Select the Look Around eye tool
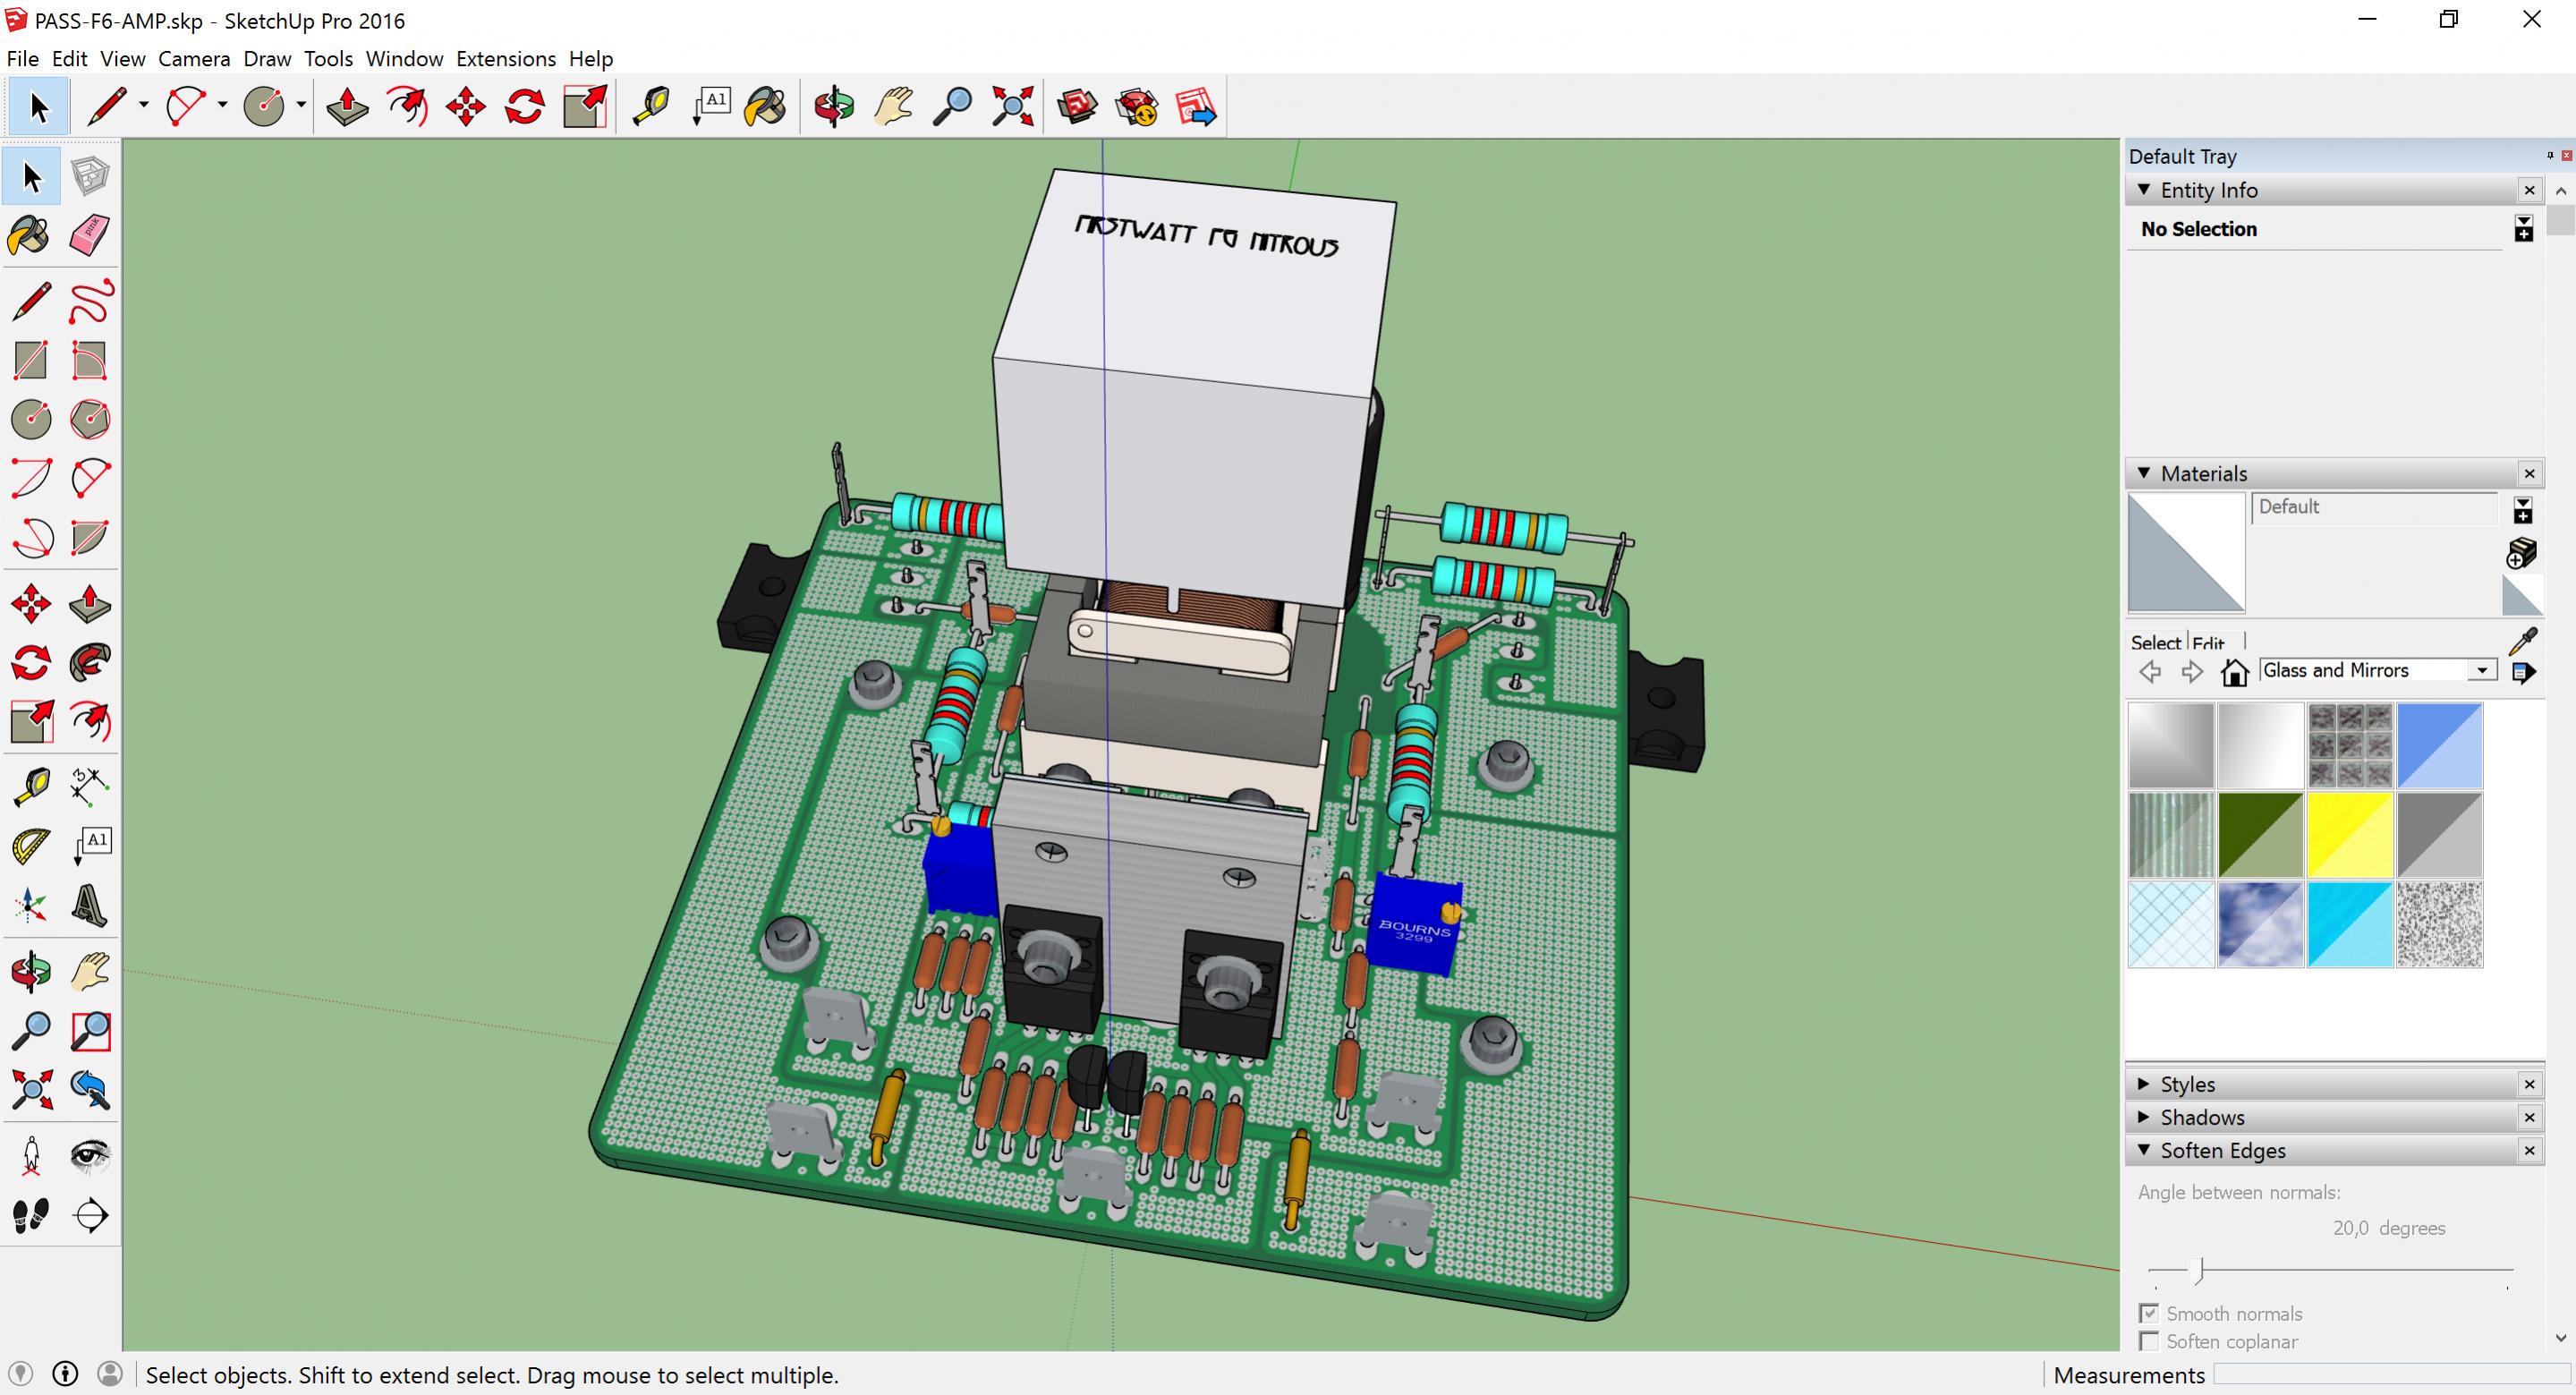Image resolution: width=2576 pixels, height=1395 pixels. click(x=90, y=1155)
